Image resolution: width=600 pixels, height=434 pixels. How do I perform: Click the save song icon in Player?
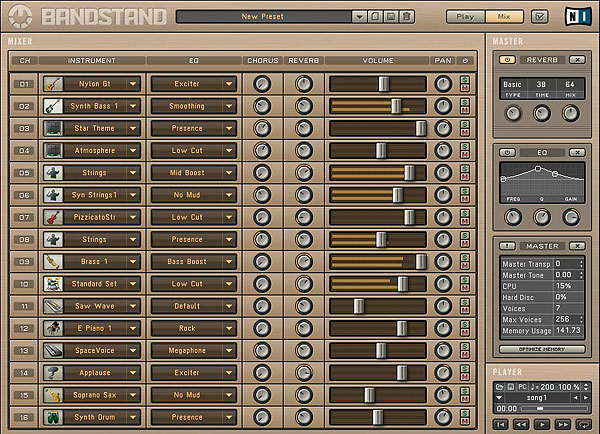pos(510,387)
